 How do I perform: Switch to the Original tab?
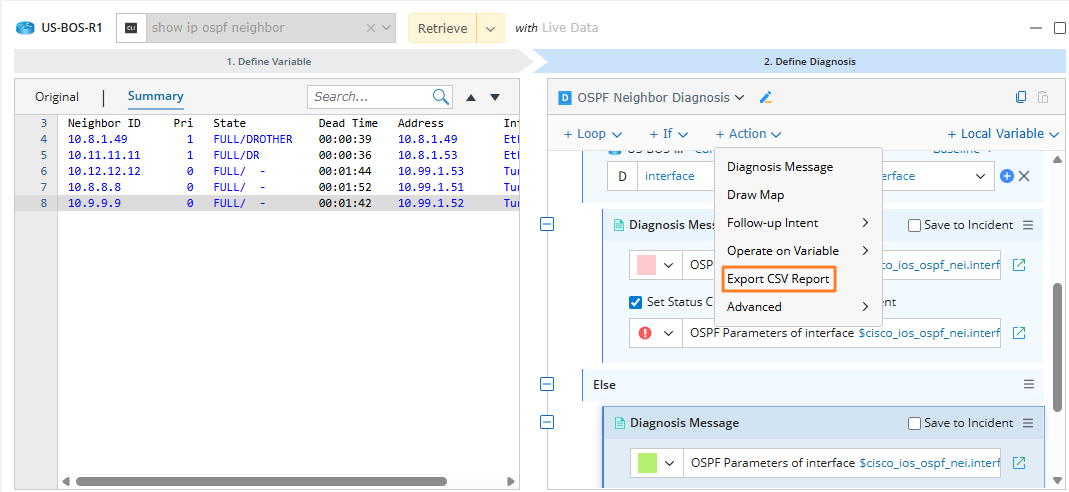pyautogui.click(x=57, y=97)
